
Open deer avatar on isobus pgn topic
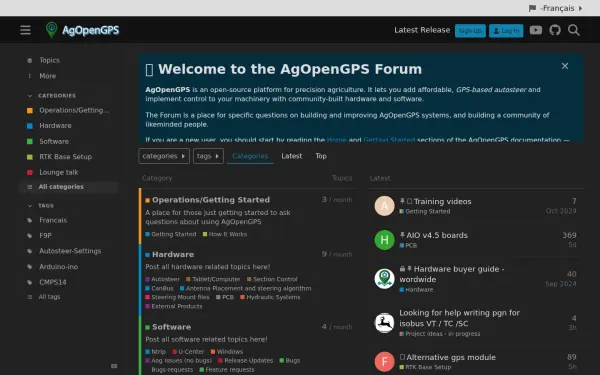point(384,323)
